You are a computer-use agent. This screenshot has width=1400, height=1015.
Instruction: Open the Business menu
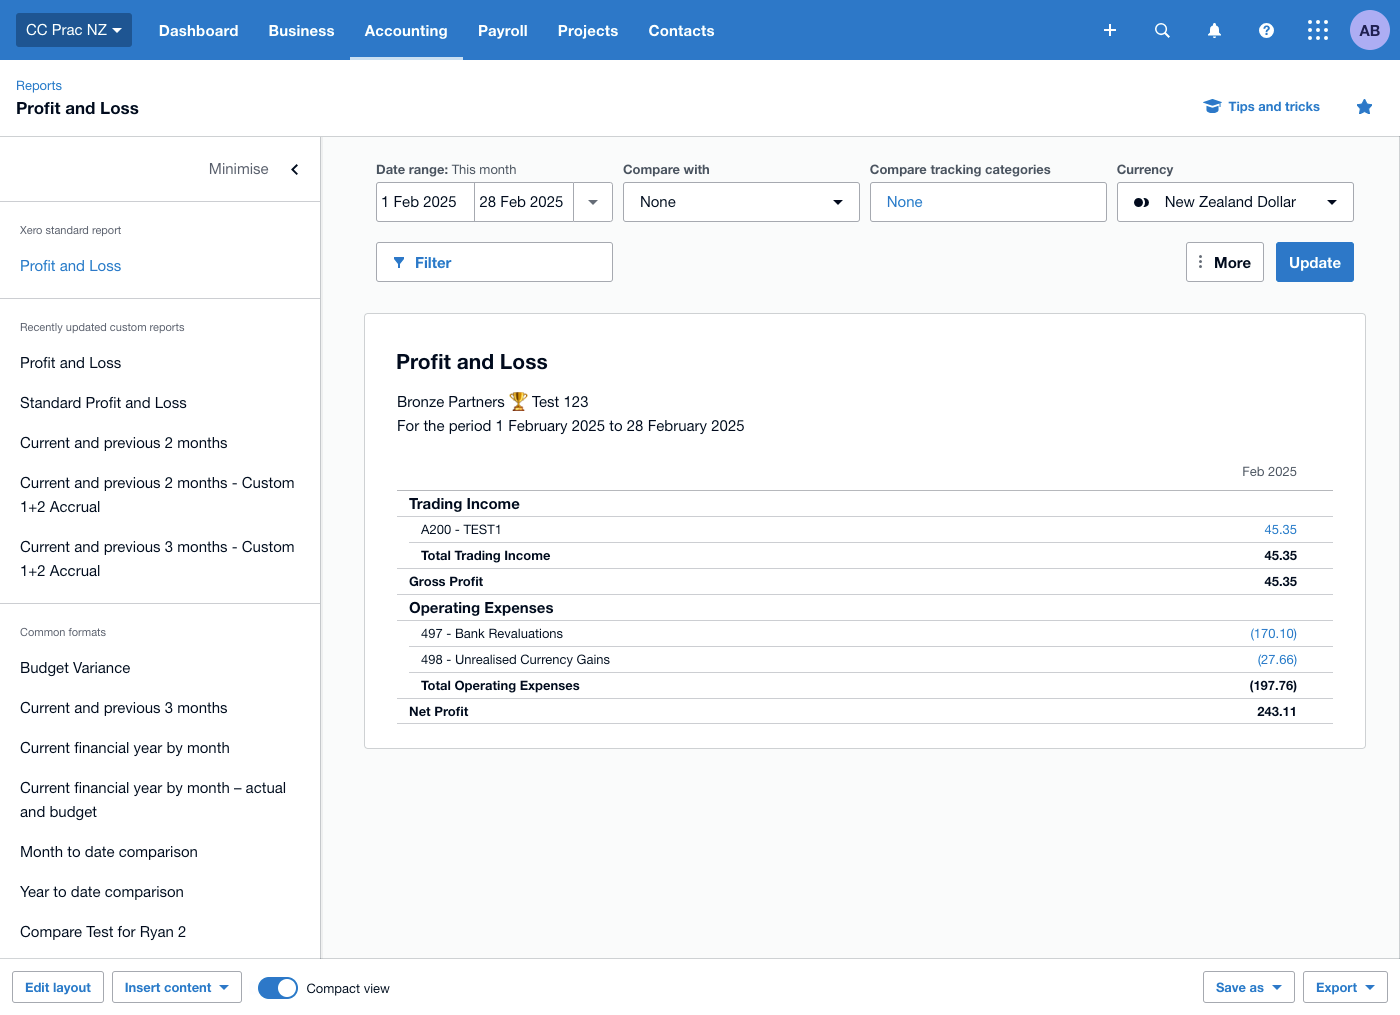(301, 31)
